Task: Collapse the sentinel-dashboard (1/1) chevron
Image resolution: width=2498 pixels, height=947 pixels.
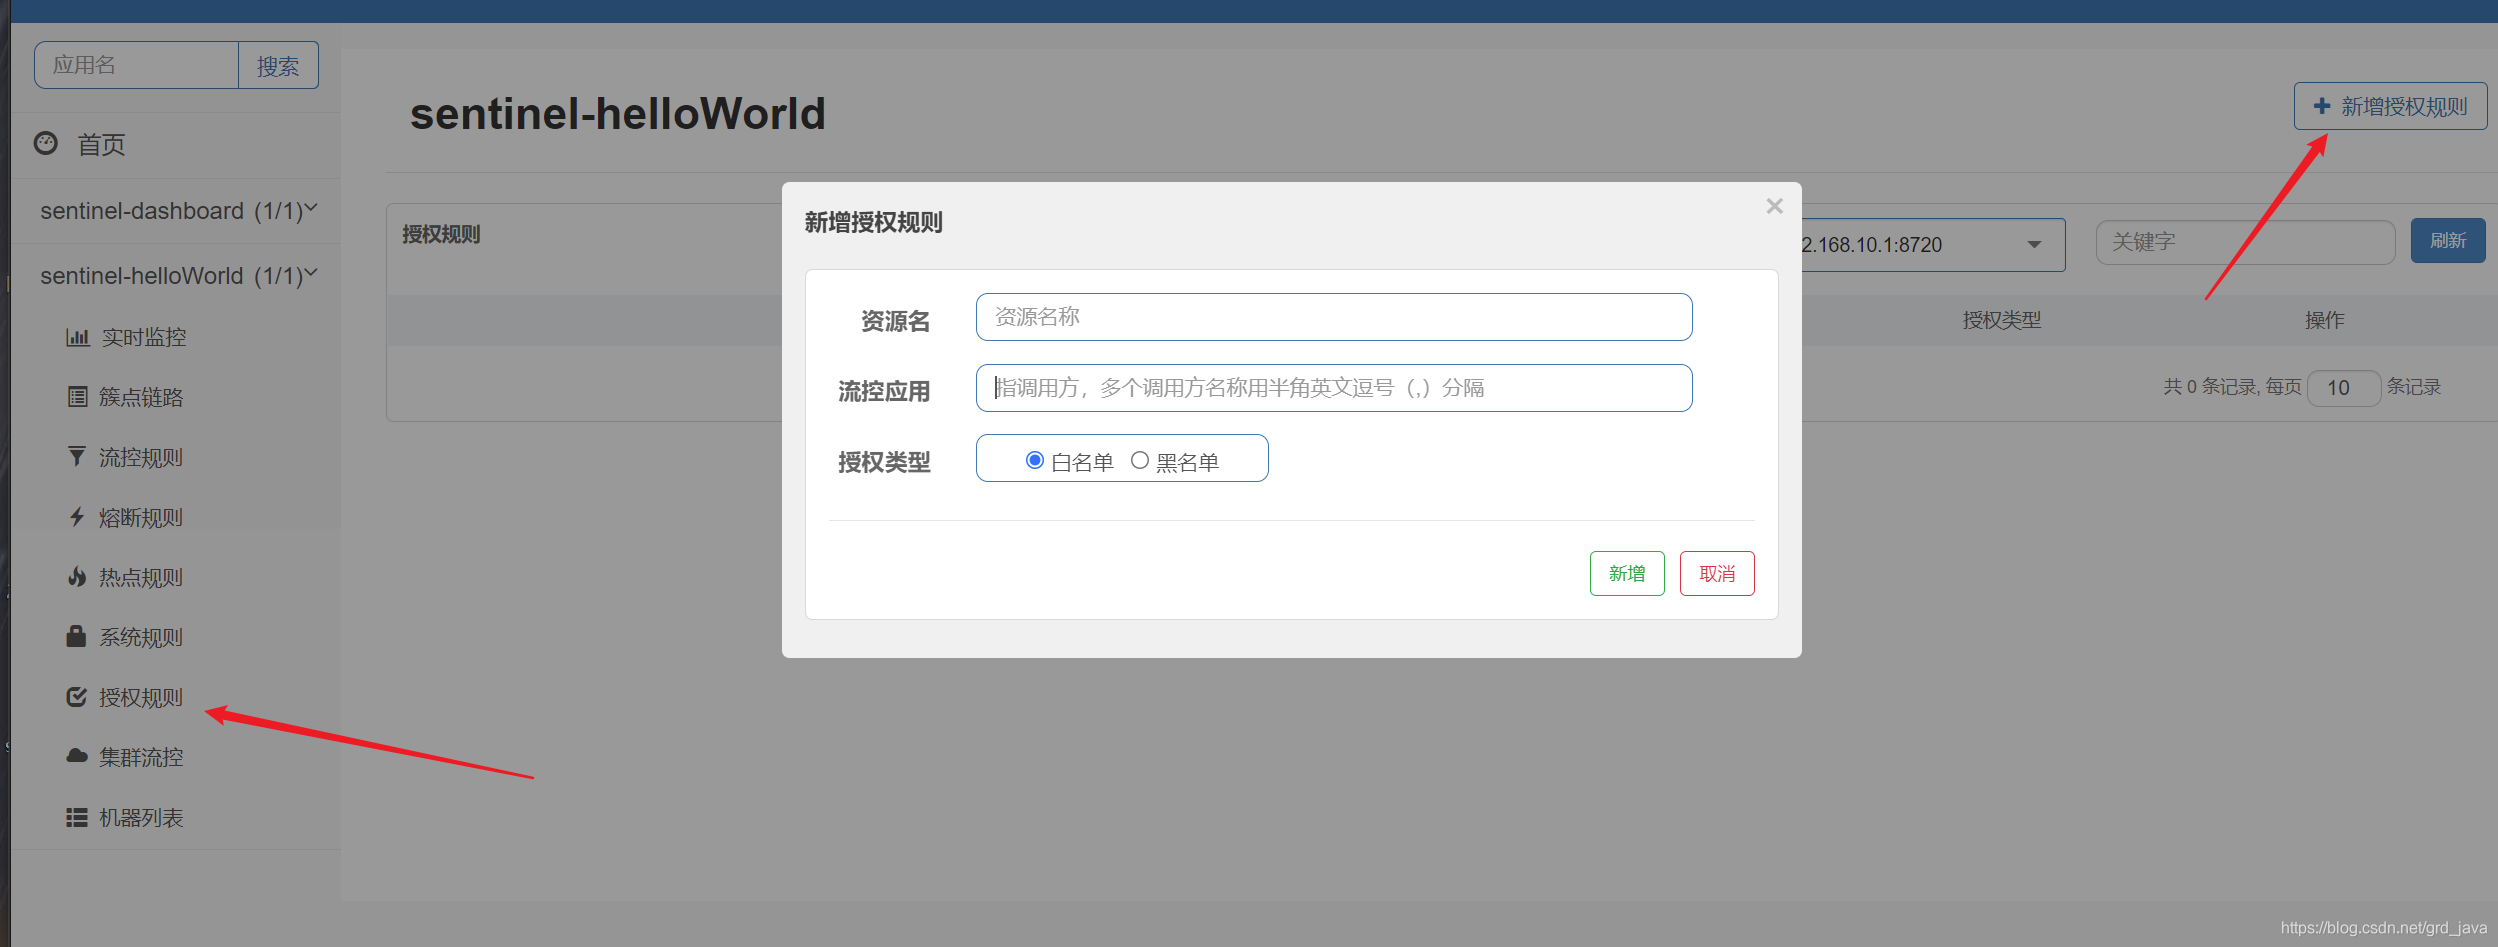Action: (x=311, y=208)
